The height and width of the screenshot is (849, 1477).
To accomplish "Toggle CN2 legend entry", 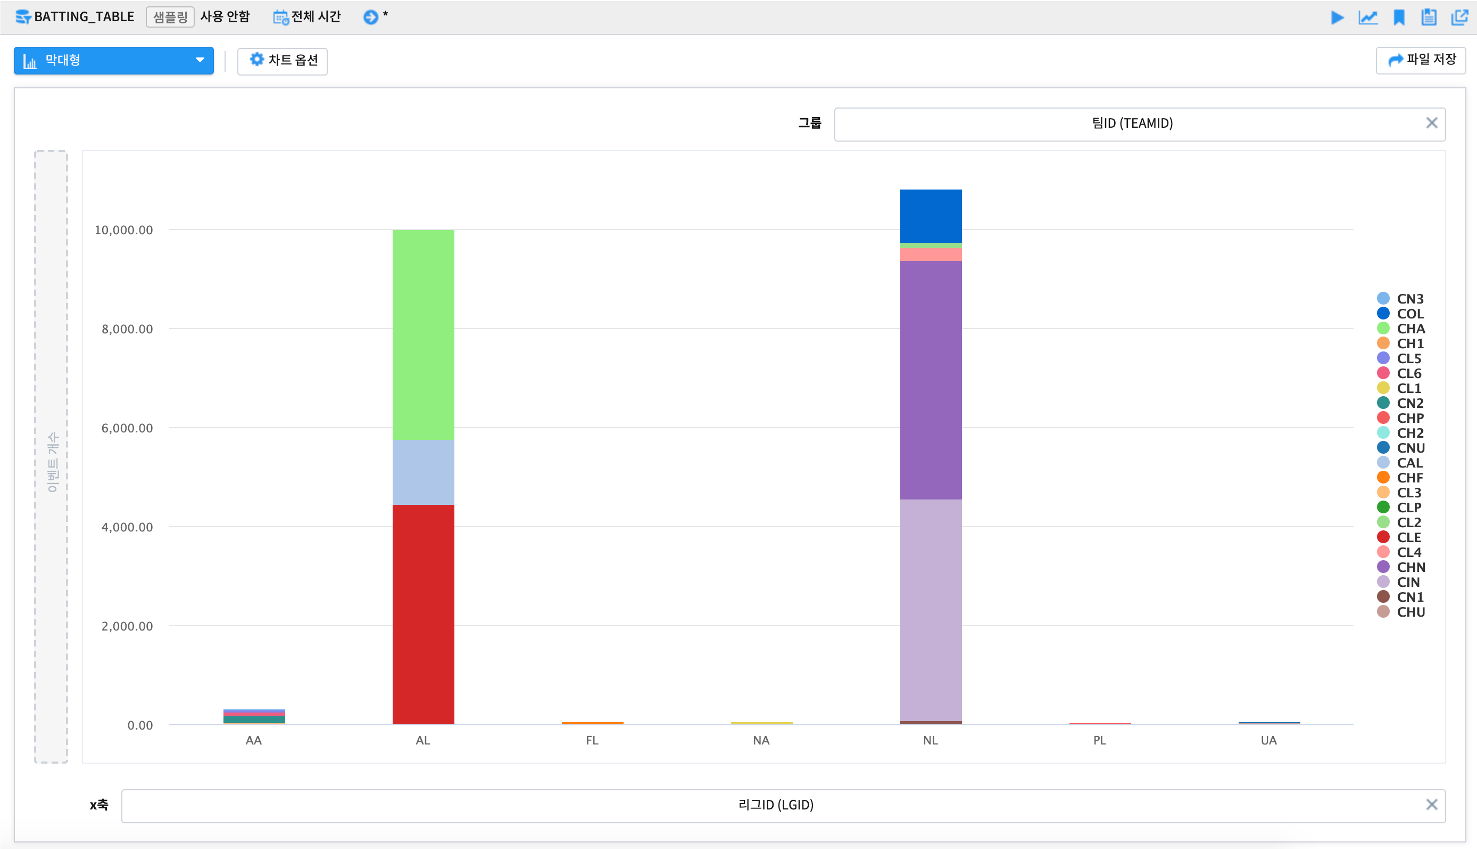I will (1401, 404).
